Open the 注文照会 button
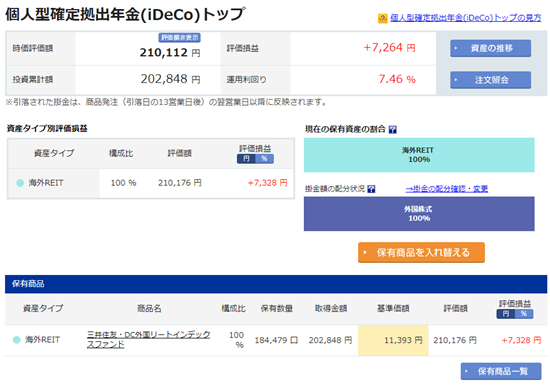550x385 pixels. click(490, 80)
